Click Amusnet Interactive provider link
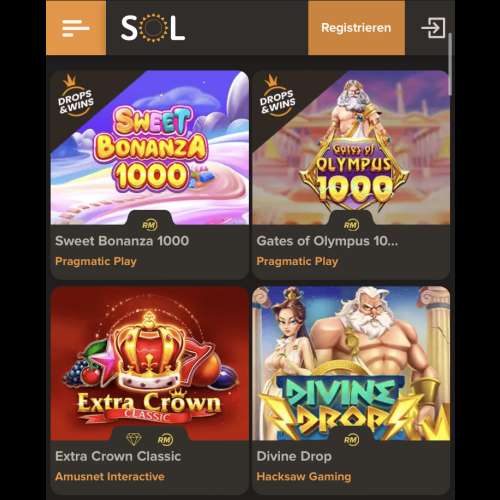 tap(110, 476)
